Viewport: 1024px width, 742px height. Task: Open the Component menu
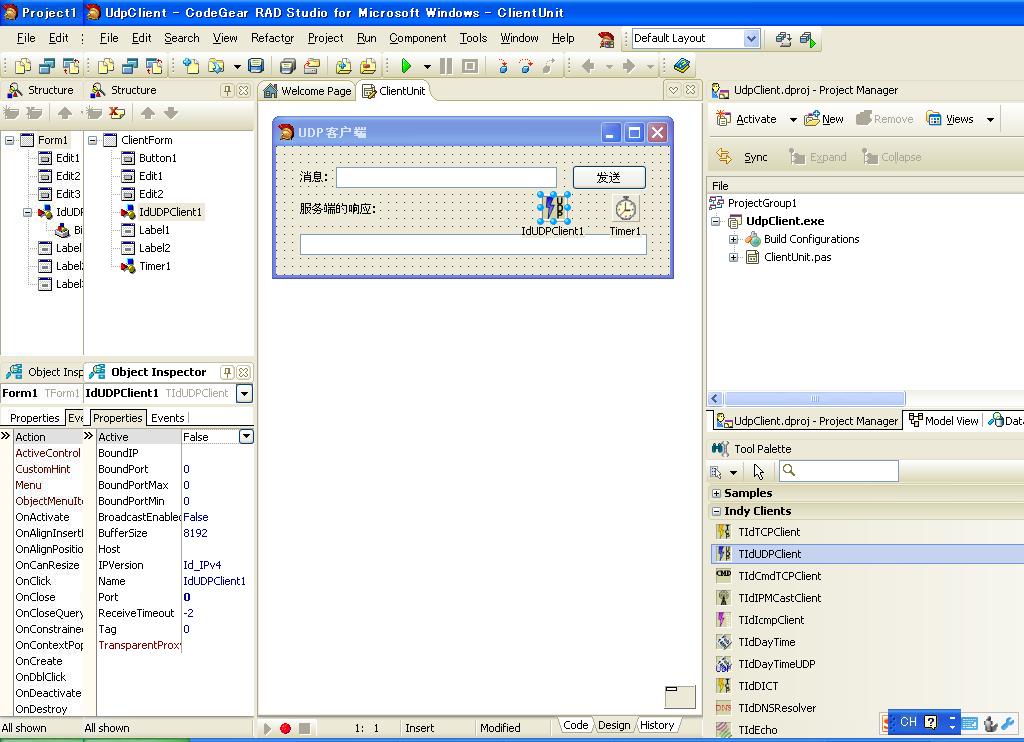pyautogui.click(x=418, y=38)
